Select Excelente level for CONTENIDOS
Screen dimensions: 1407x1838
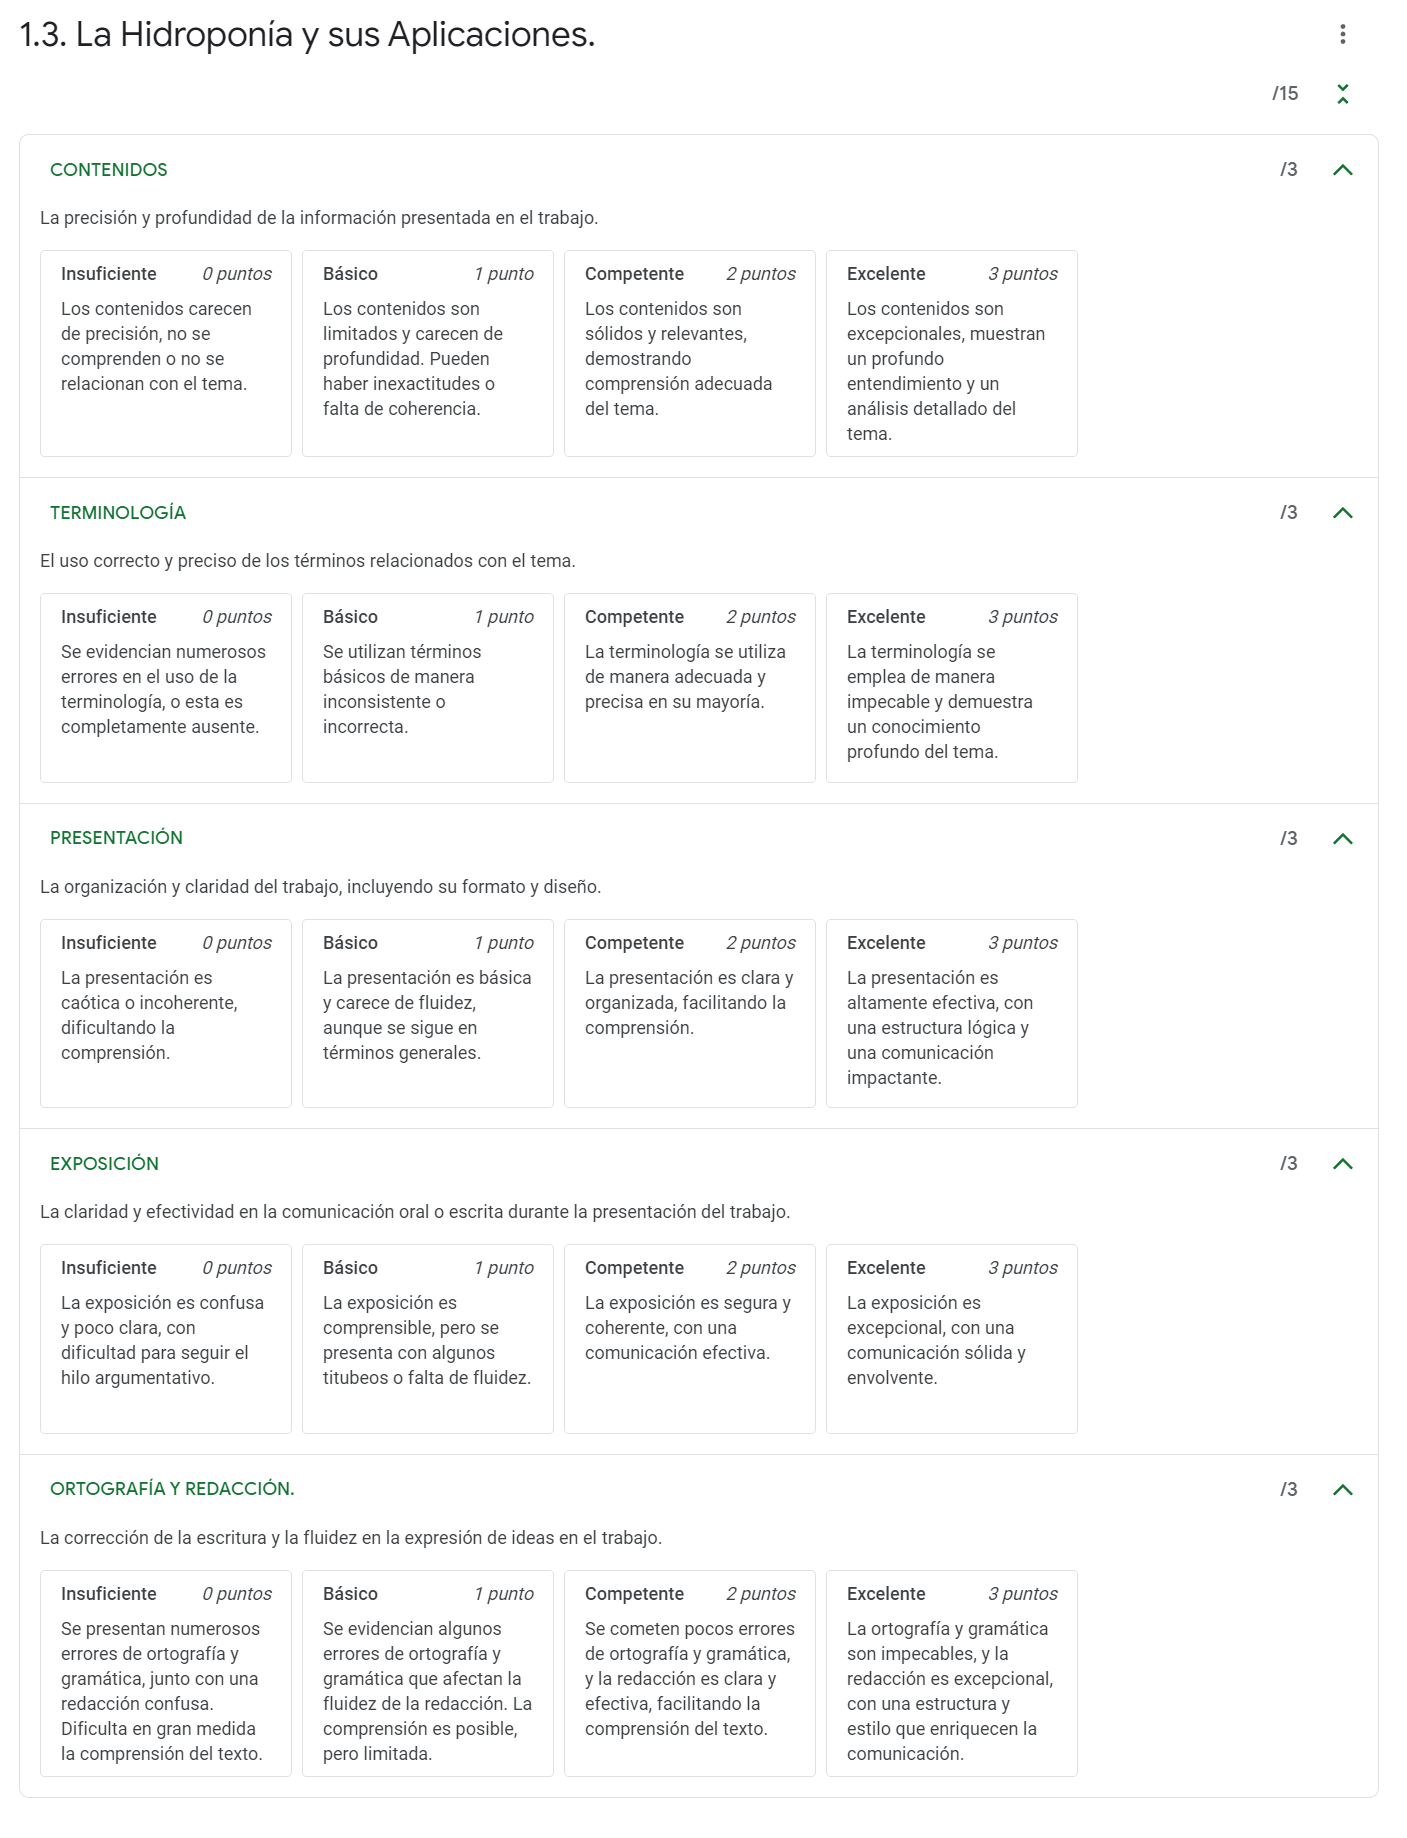point(951,355)
